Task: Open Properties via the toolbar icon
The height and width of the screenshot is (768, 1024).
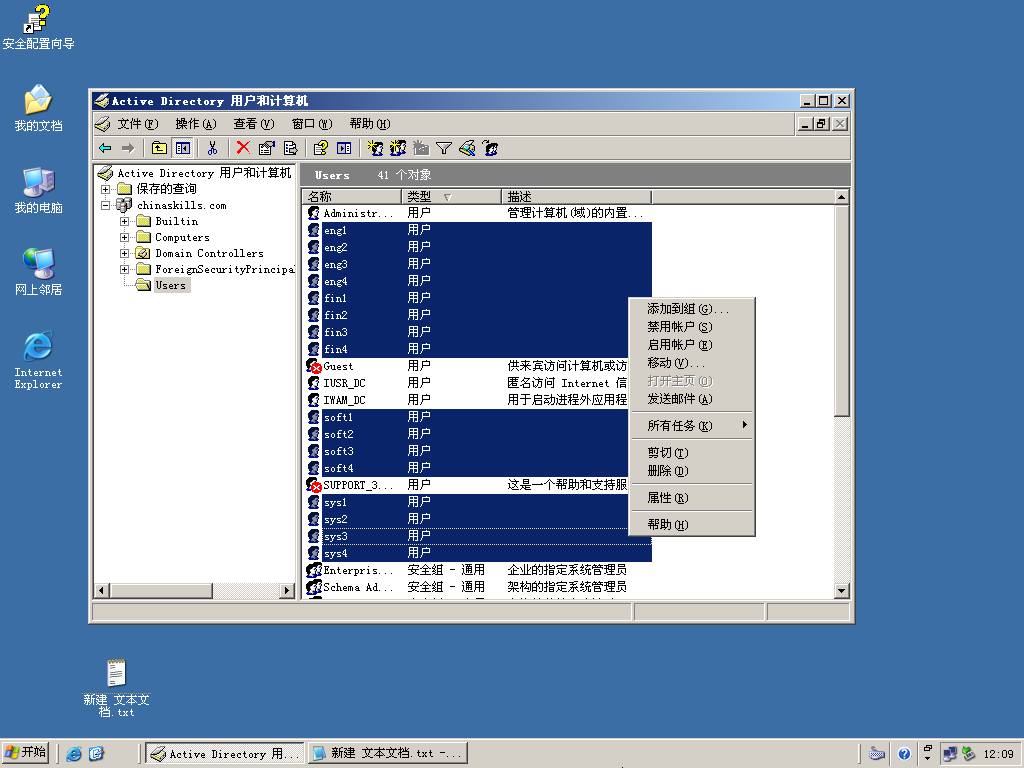Action: click(x=266, y=148)
